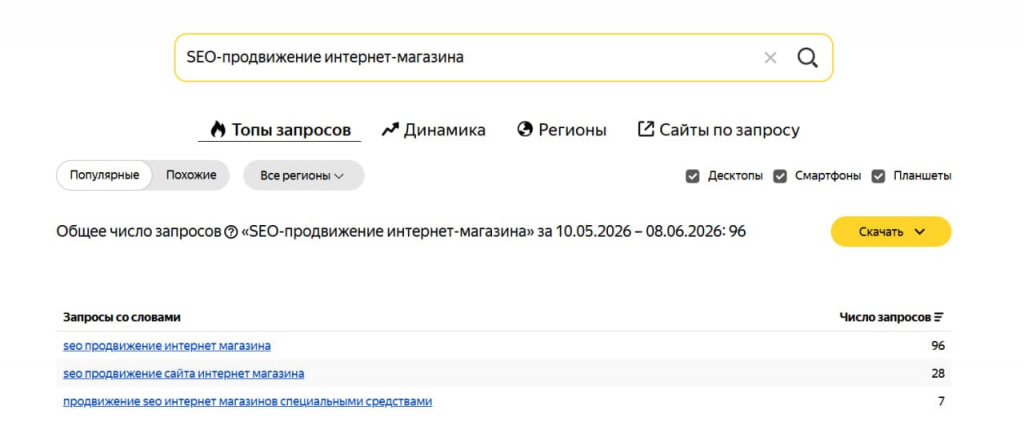Clear the search query with X icon
1024x438 pixels.
coord(770,58)
